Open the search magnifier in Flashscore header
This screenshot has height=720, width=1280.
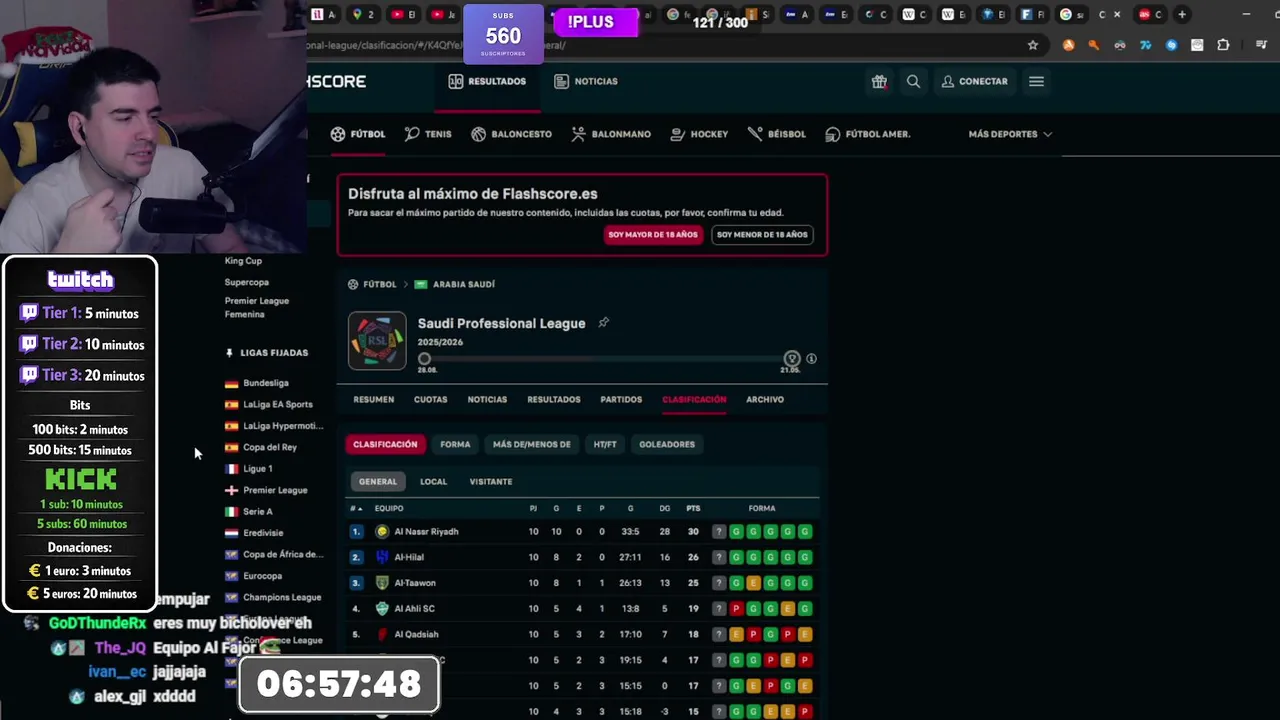coord(913,82)
